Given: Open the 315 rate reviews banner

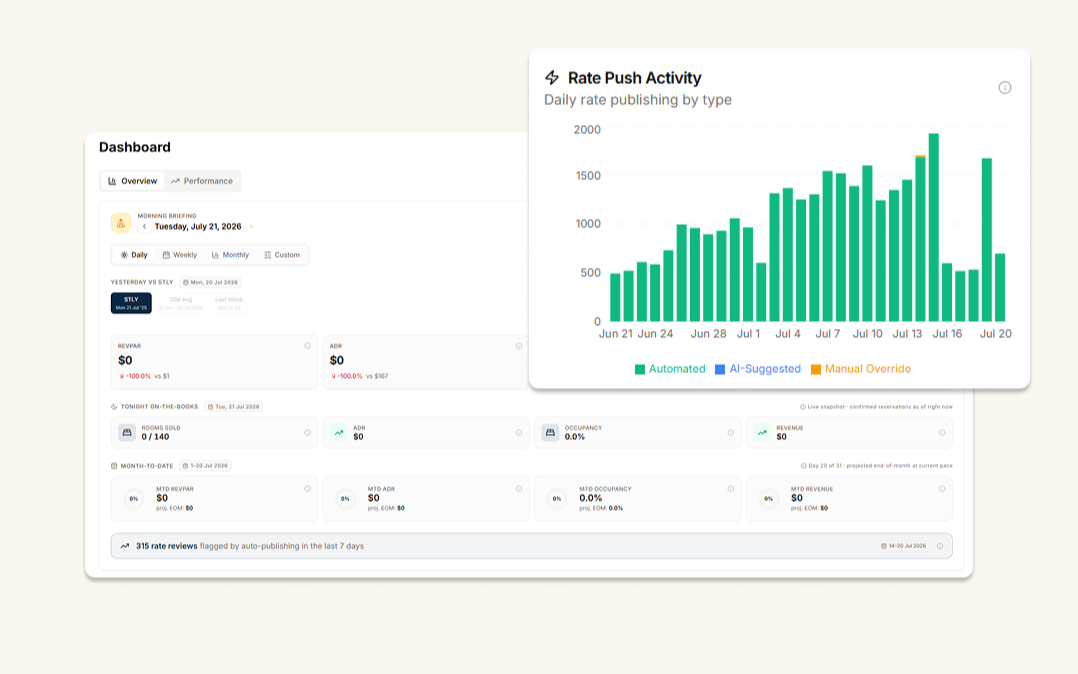Looking at the screenshot, I should click(531, 546).
